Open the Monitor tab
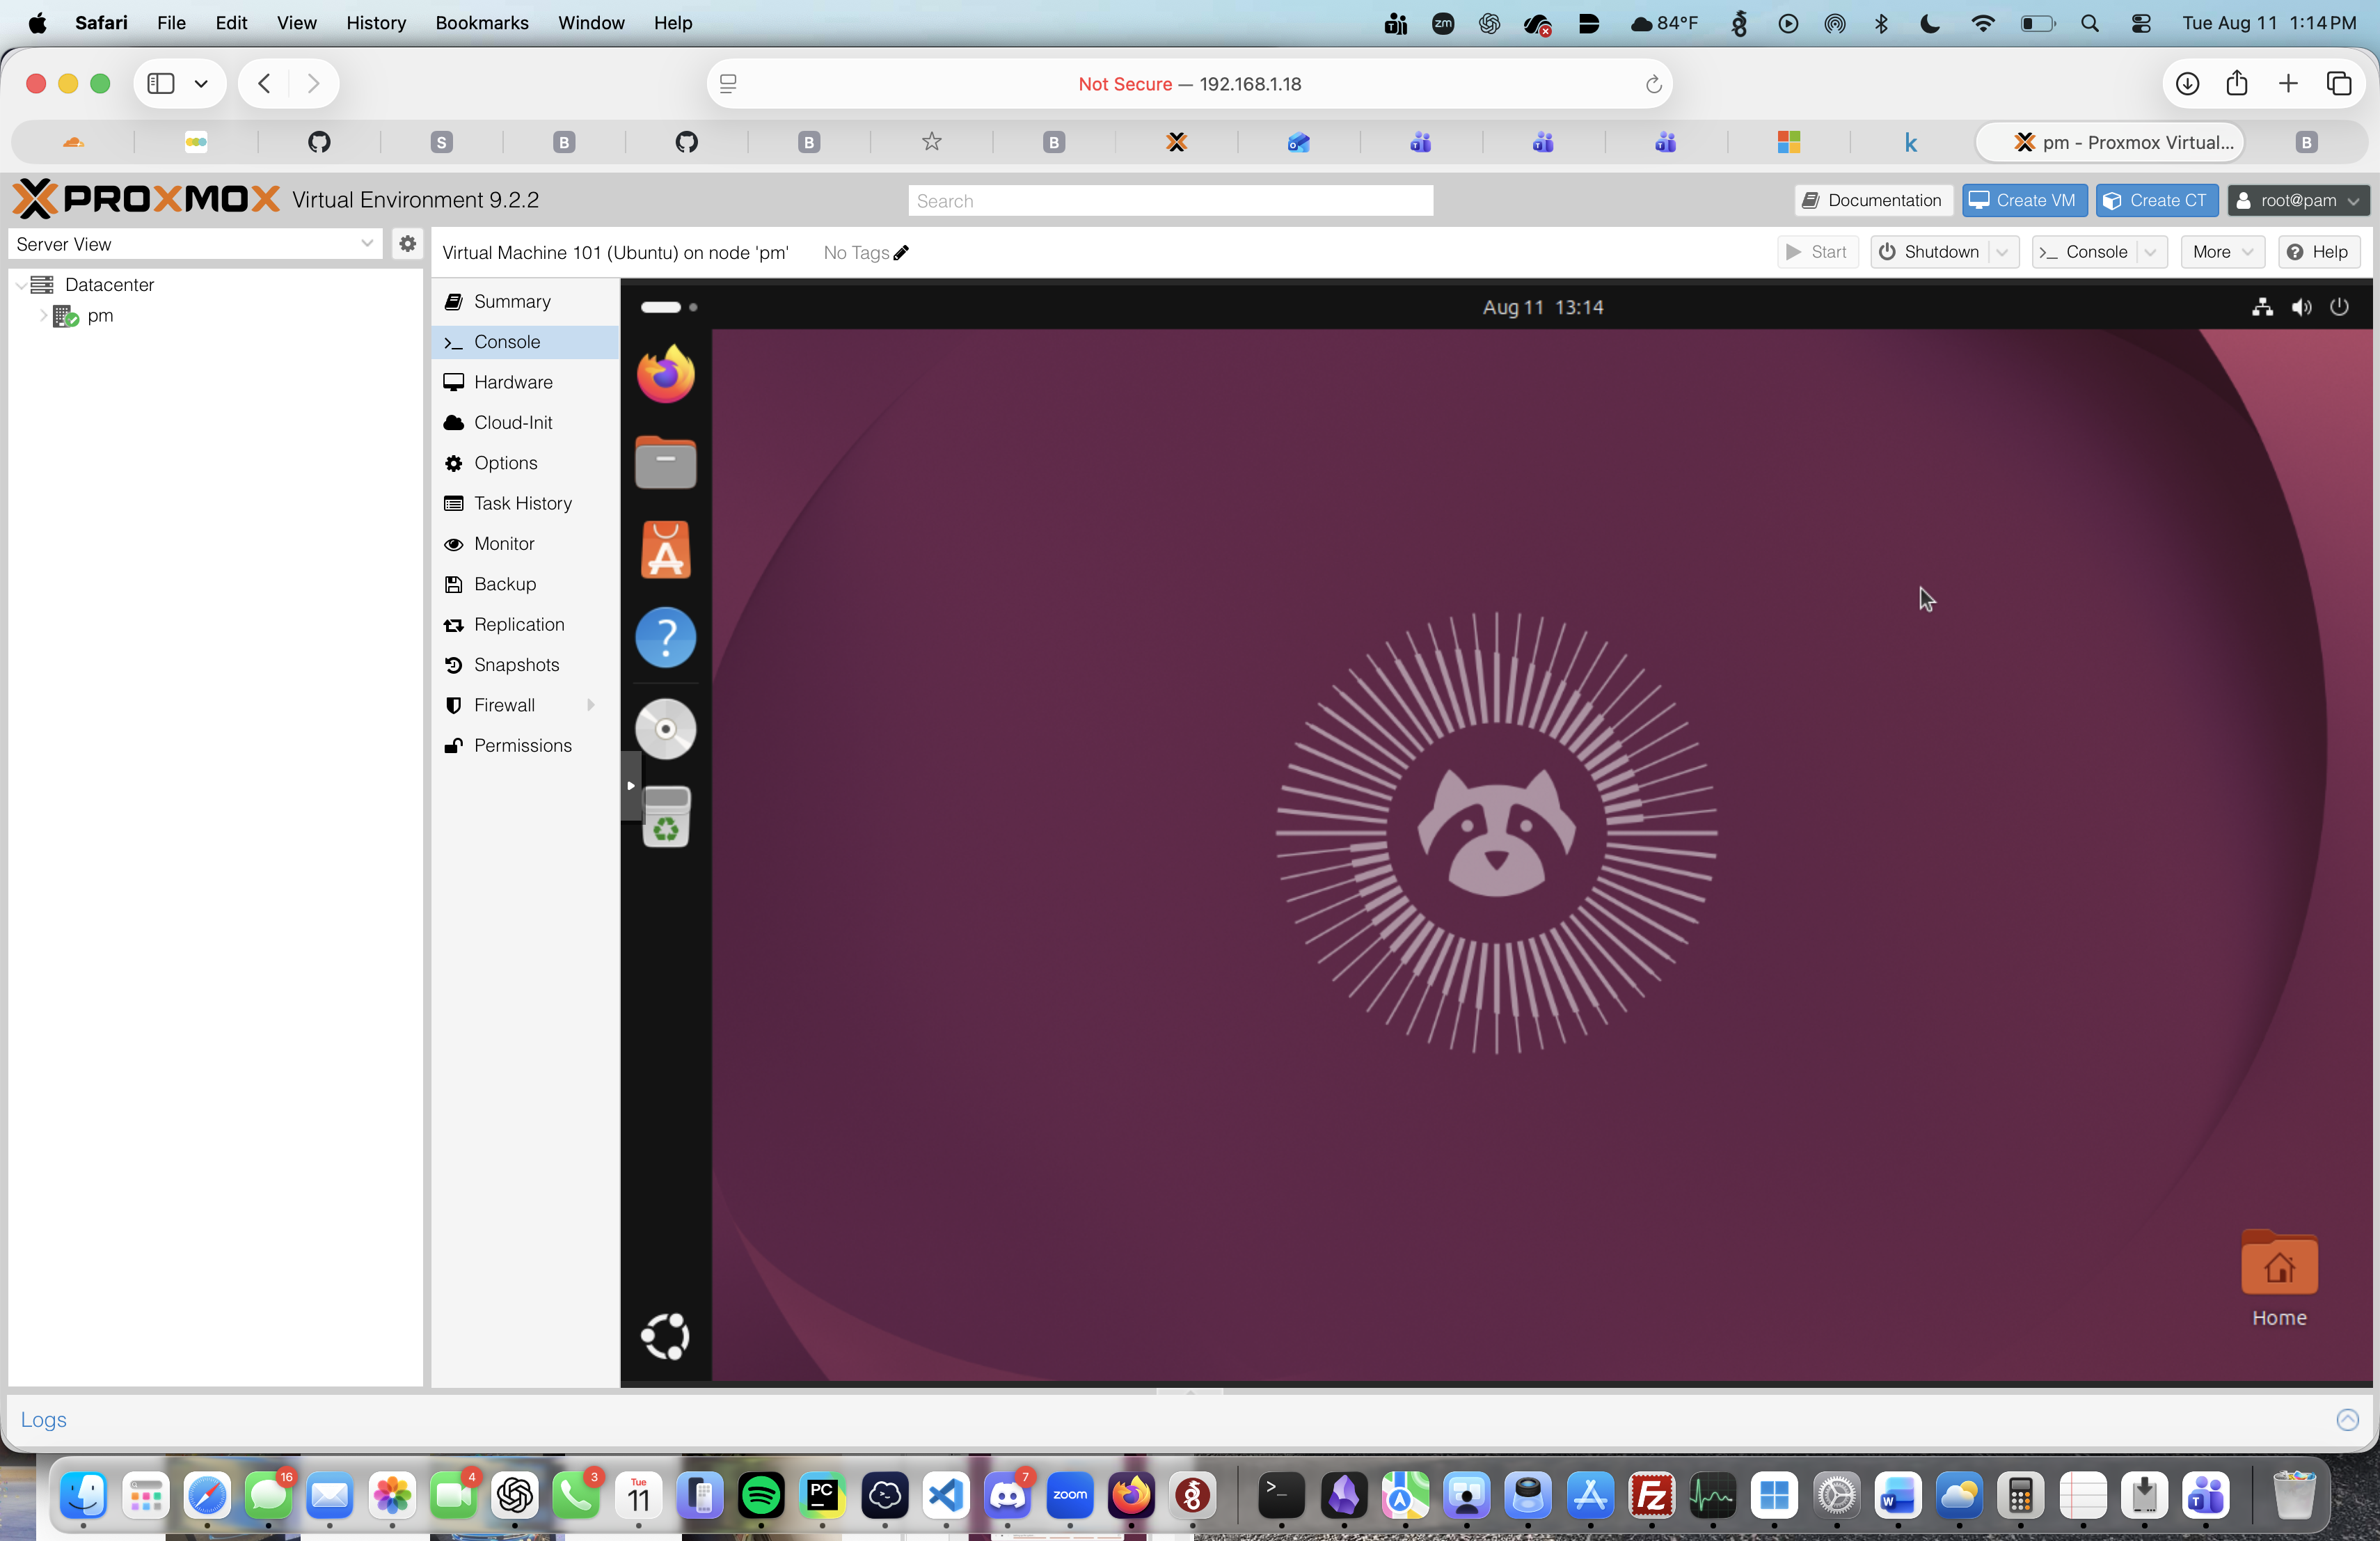 click(525, 543)
